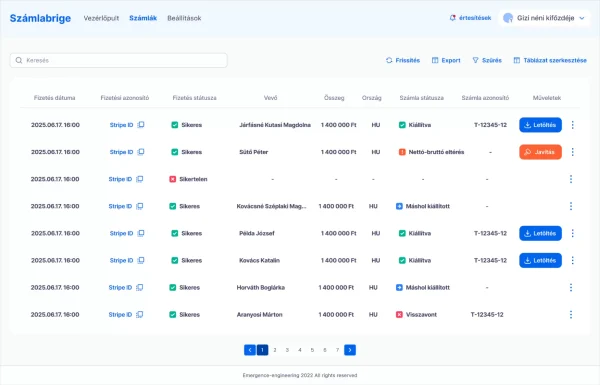Copy Stripe ID in Kovács Katalin row

141,260
